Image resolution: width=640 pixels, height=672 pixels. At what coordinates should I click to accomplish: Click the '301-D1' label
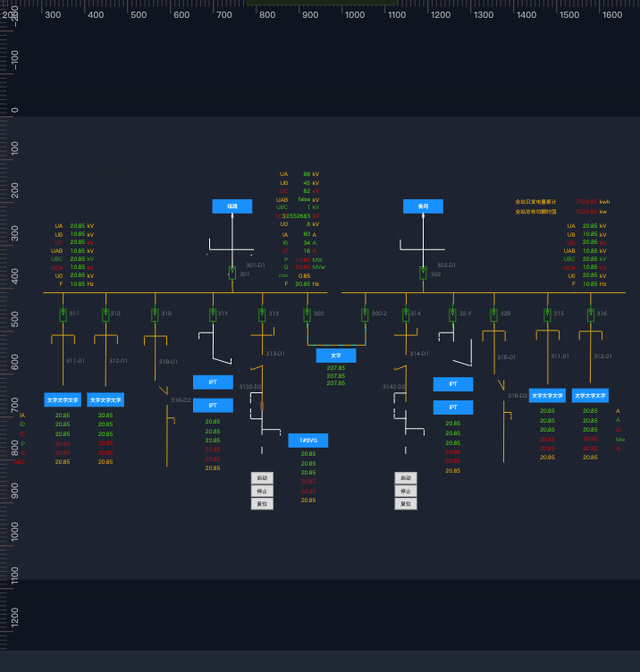pyautogui.click(x=256, y=265)
